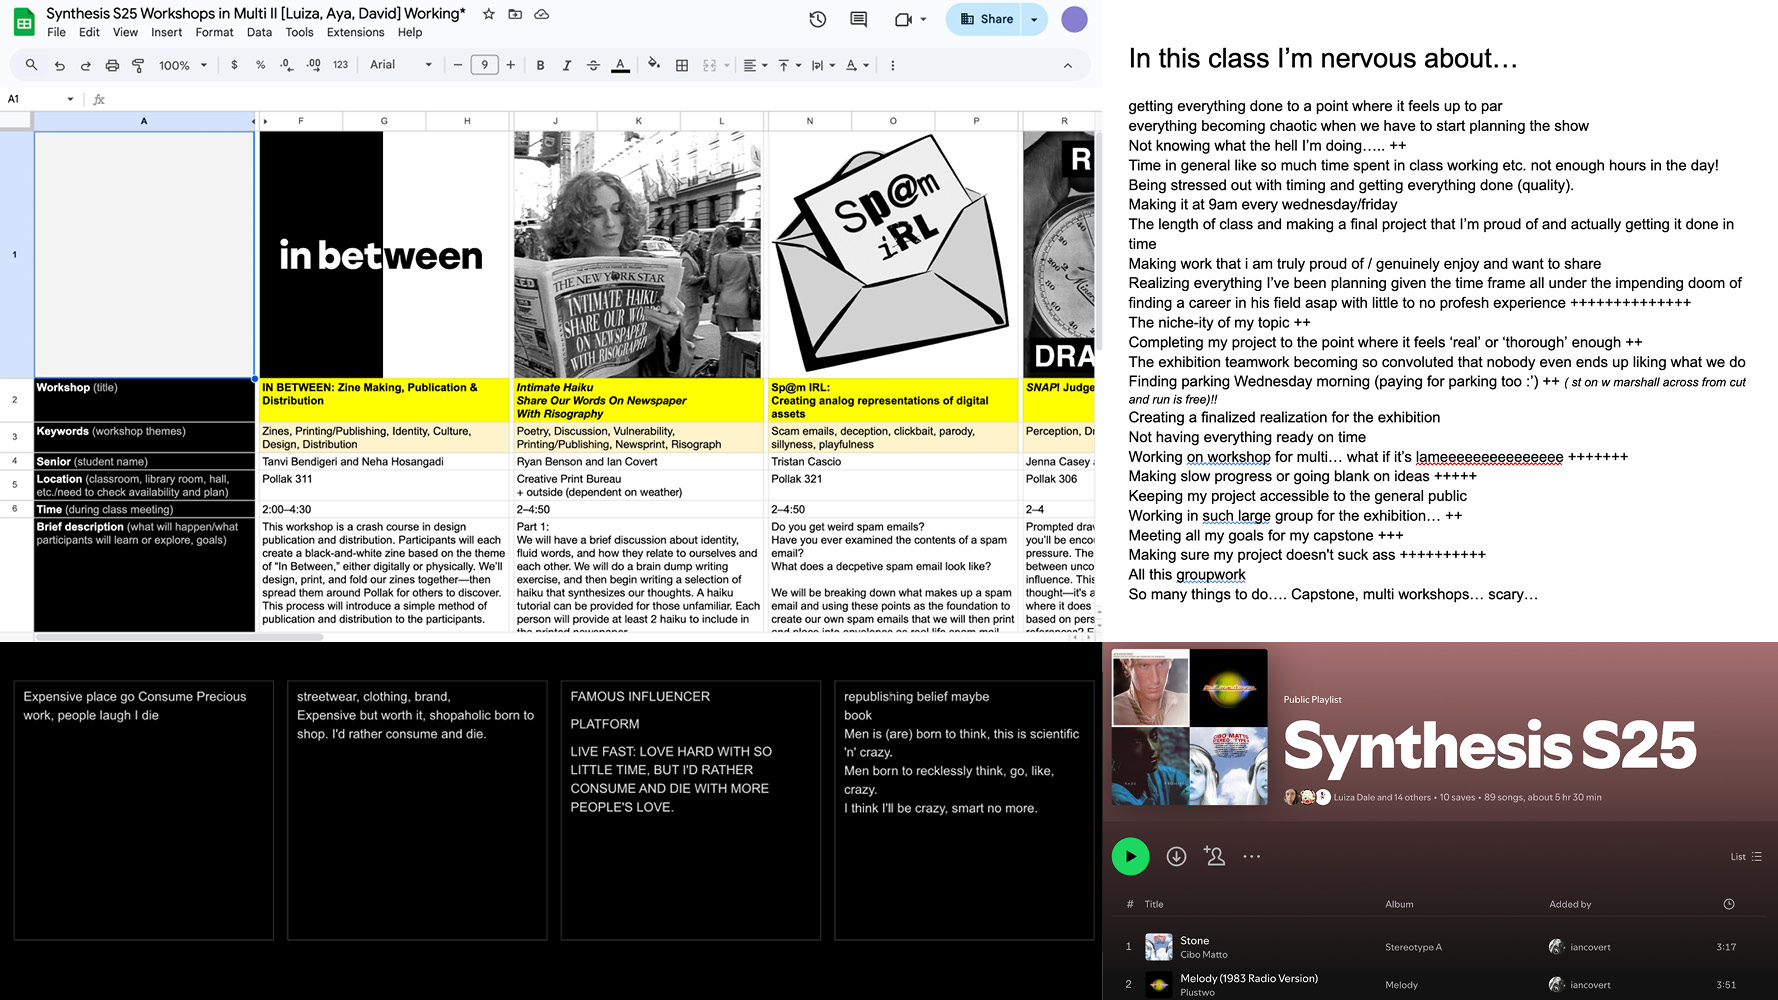The image size is (1778, 1000).
Task: Open the Format menu
Action: [x=214, y=32]
